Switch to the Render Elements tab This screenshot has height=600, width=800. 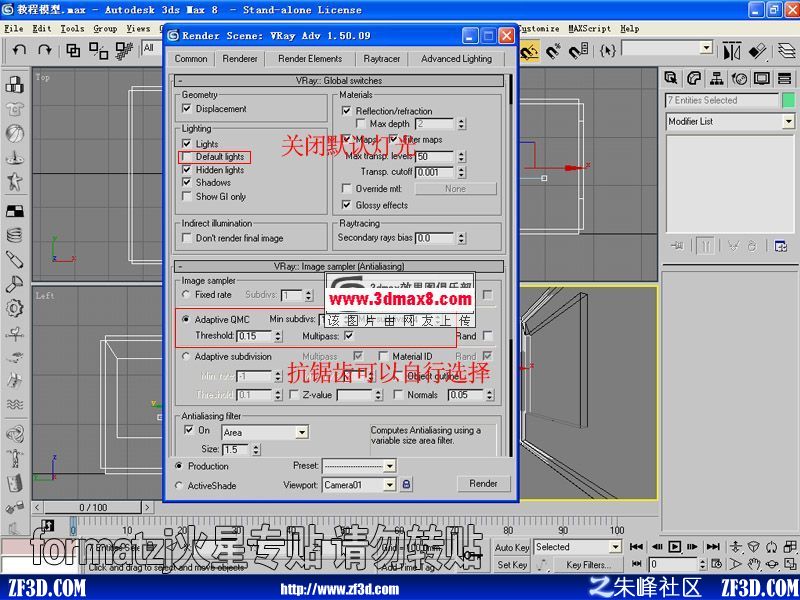[310, 59]
